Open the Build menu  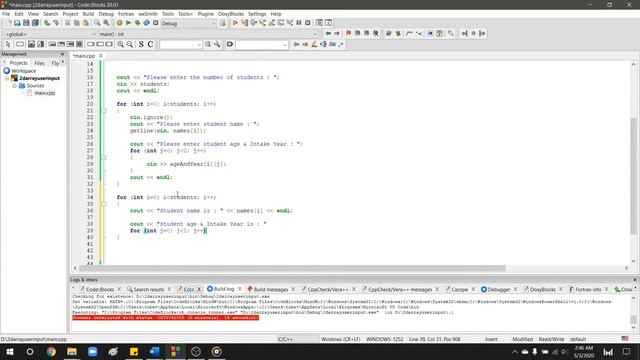(88, 14)
